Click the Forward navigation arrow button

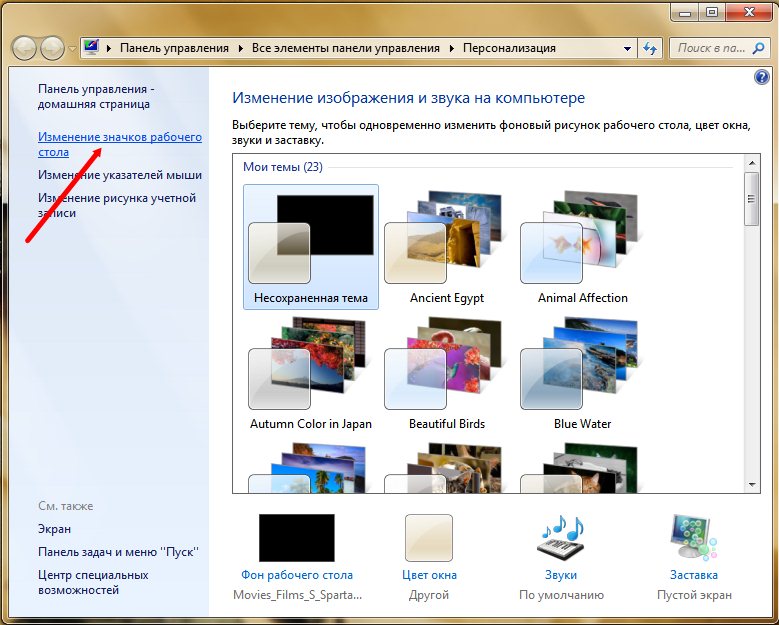[x=52, y=48]
